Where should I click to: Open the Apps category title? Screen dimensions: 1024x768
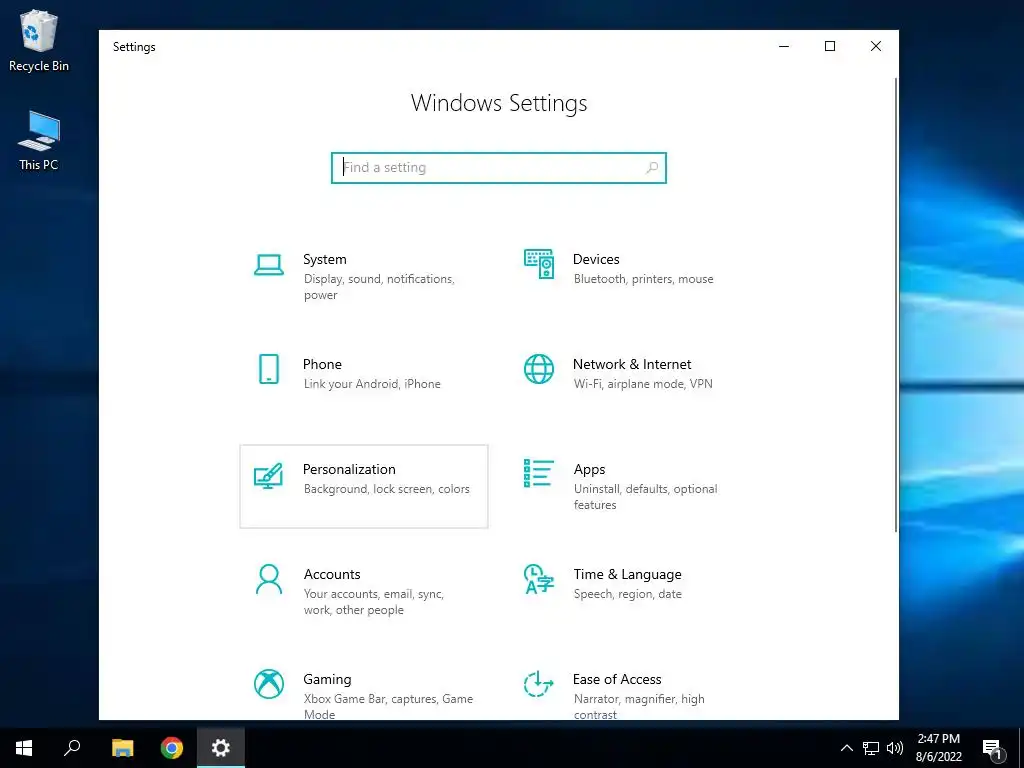589,470
